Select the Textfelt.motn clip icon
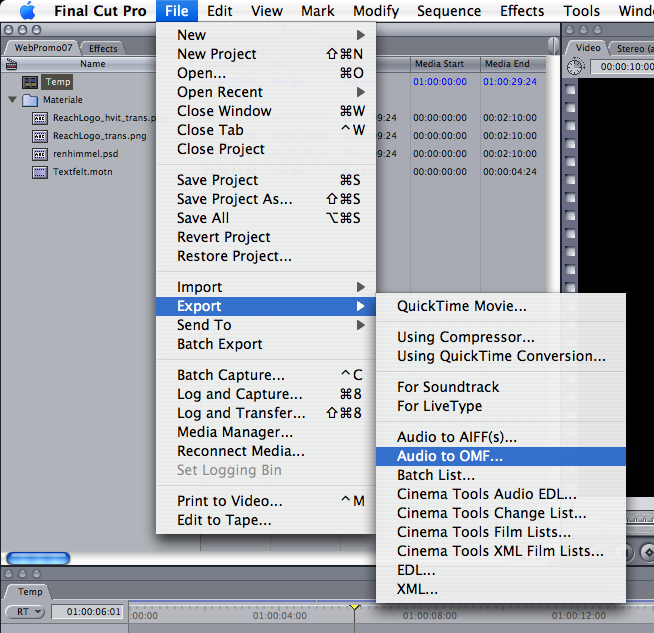The width and height of the screenshot is (654, 633). [40, 172]
